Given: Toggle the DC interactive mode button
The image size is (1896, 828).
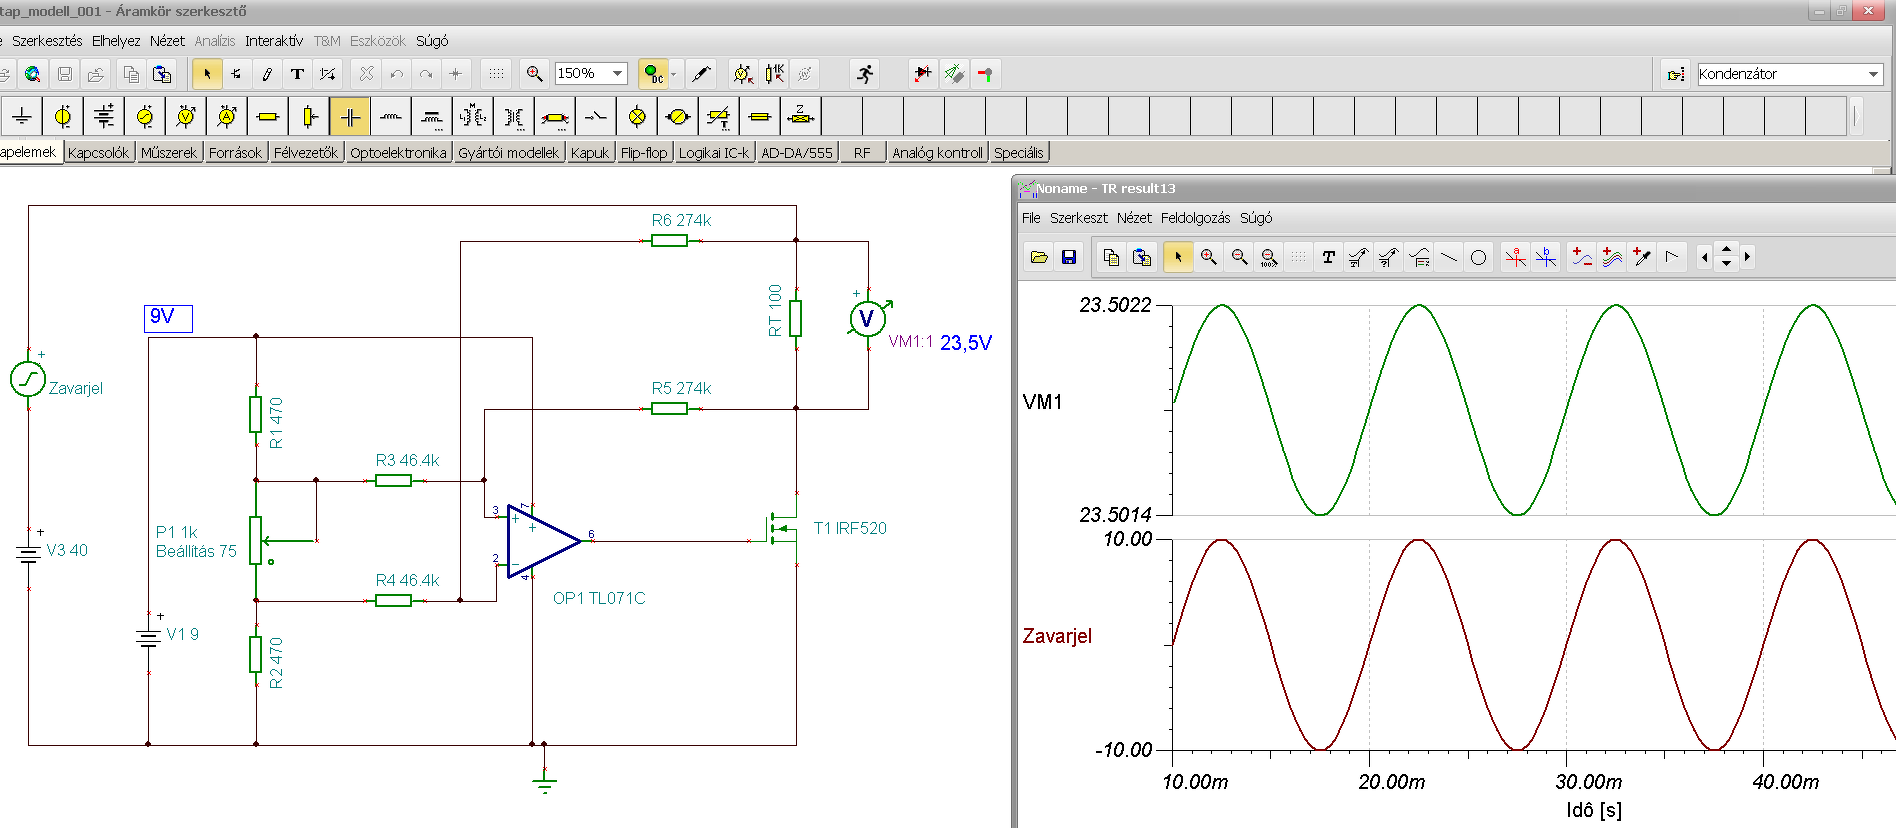Looking at the screenshot, I should click(652, 74).
